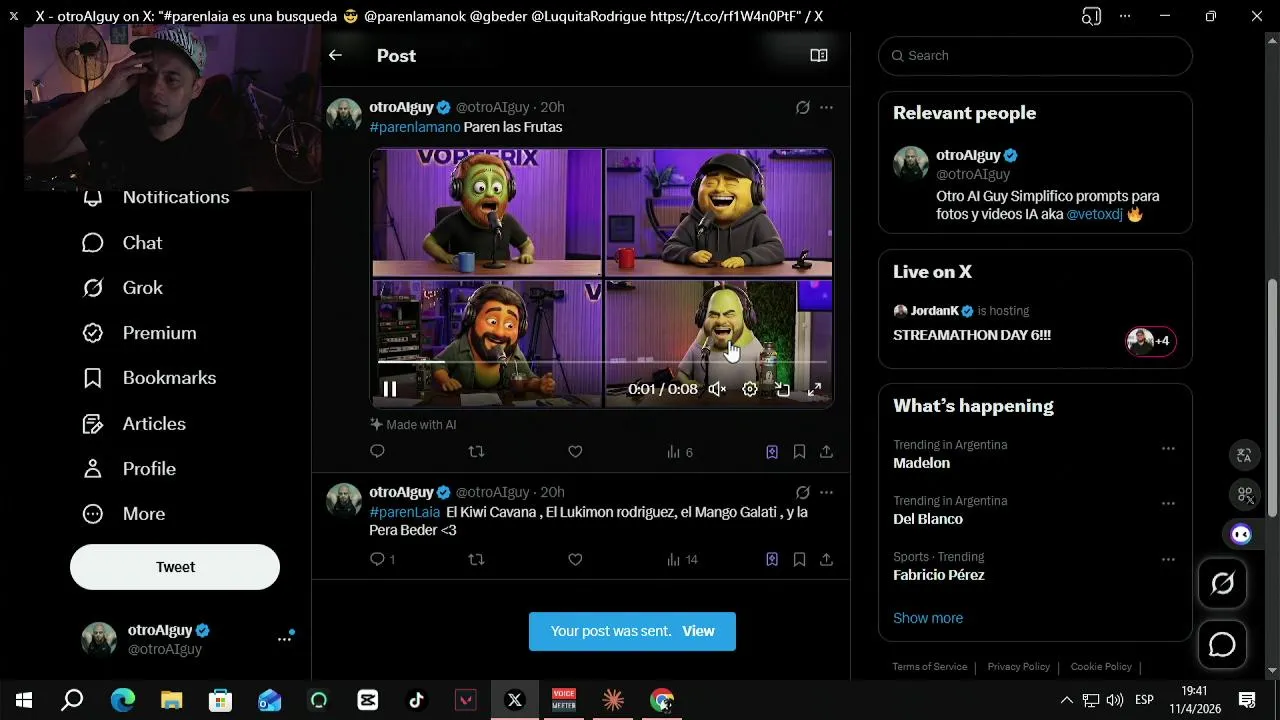Open taskbar volume control
The height and width of the screenshot is (720, 1280).
click(1114, 700)
